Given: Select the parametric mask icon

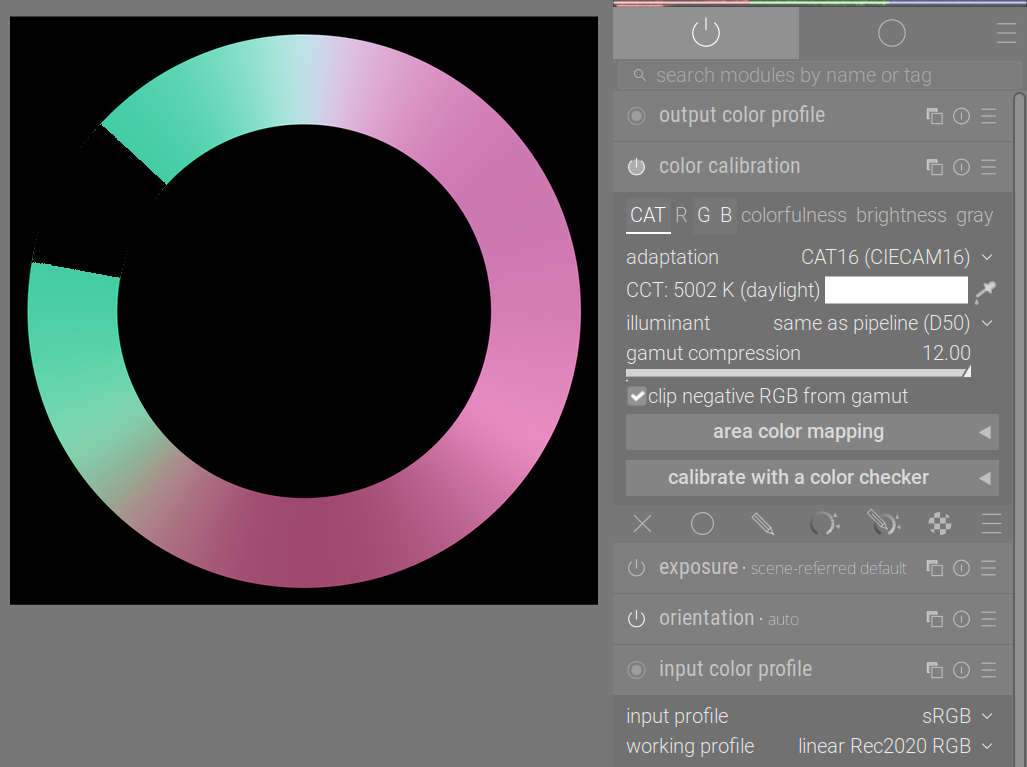Looking at the screenshot, I should (x=823, y=524).
